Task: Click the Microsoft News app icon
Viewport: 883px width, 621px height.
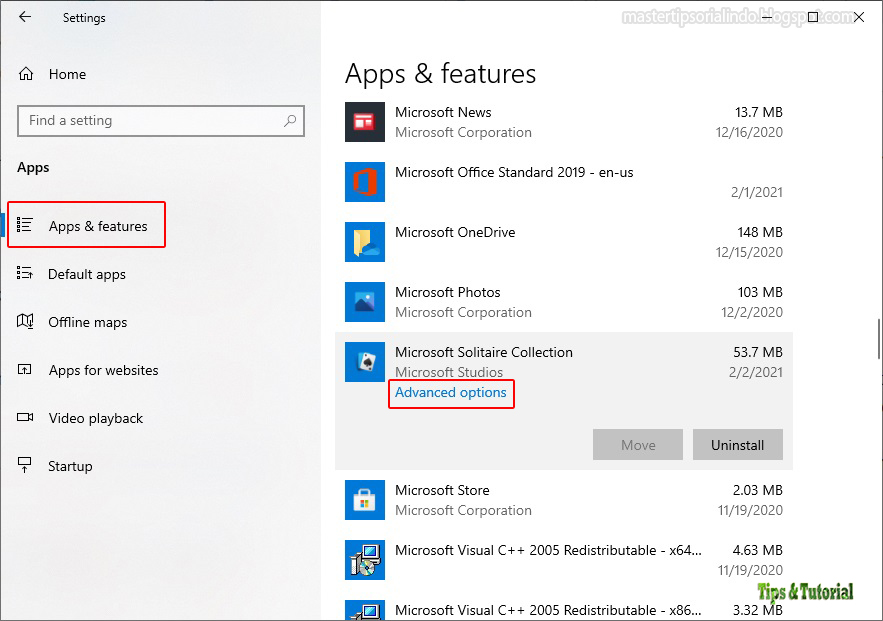Action: click(365, 122)
